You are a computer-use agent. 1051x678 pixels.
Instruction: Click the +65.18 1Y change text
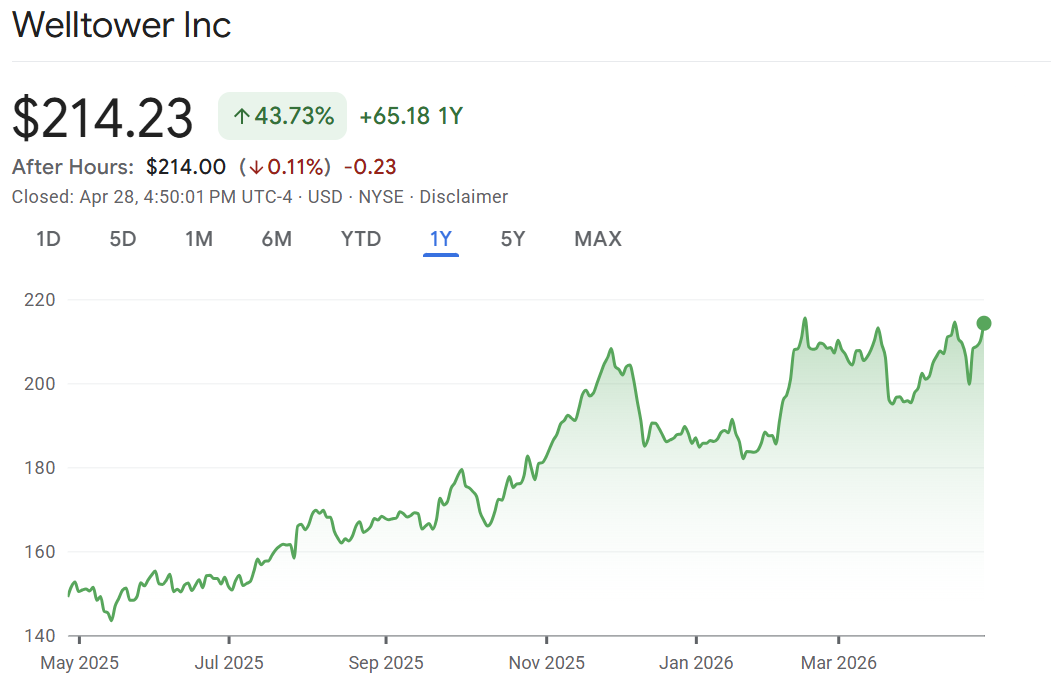click(x=410, y=116)
